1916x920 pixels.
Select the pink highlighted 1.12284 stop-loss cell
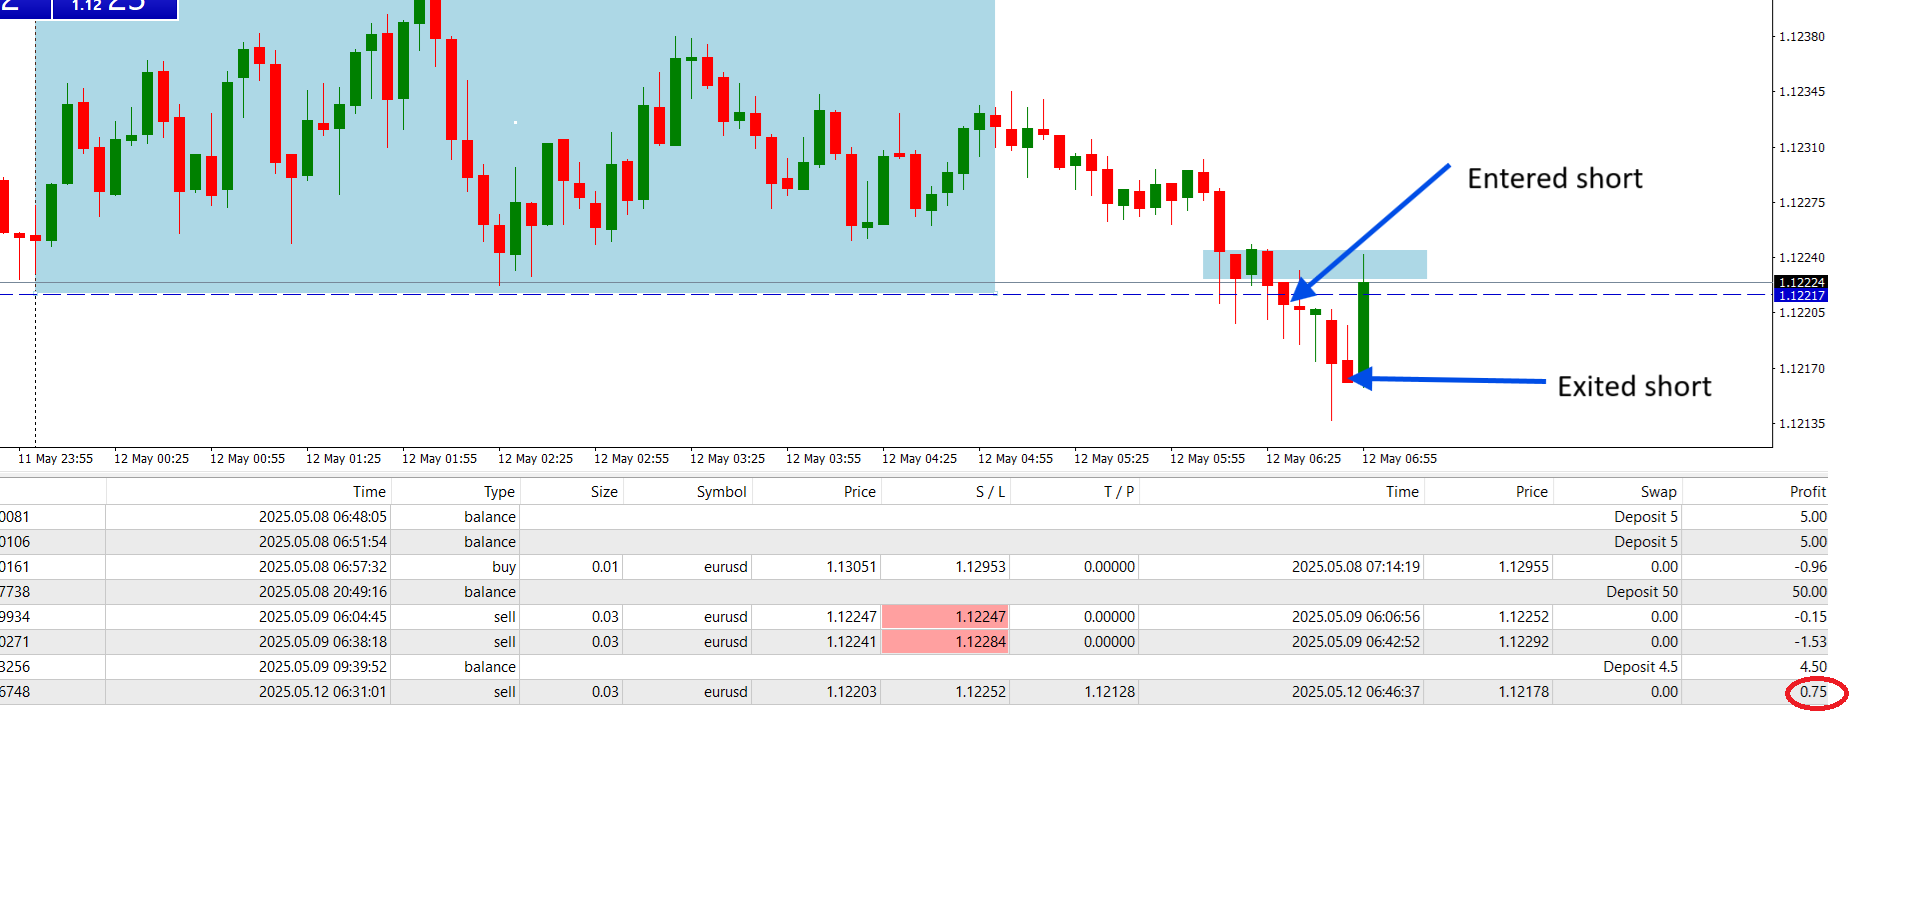(945, 642)
